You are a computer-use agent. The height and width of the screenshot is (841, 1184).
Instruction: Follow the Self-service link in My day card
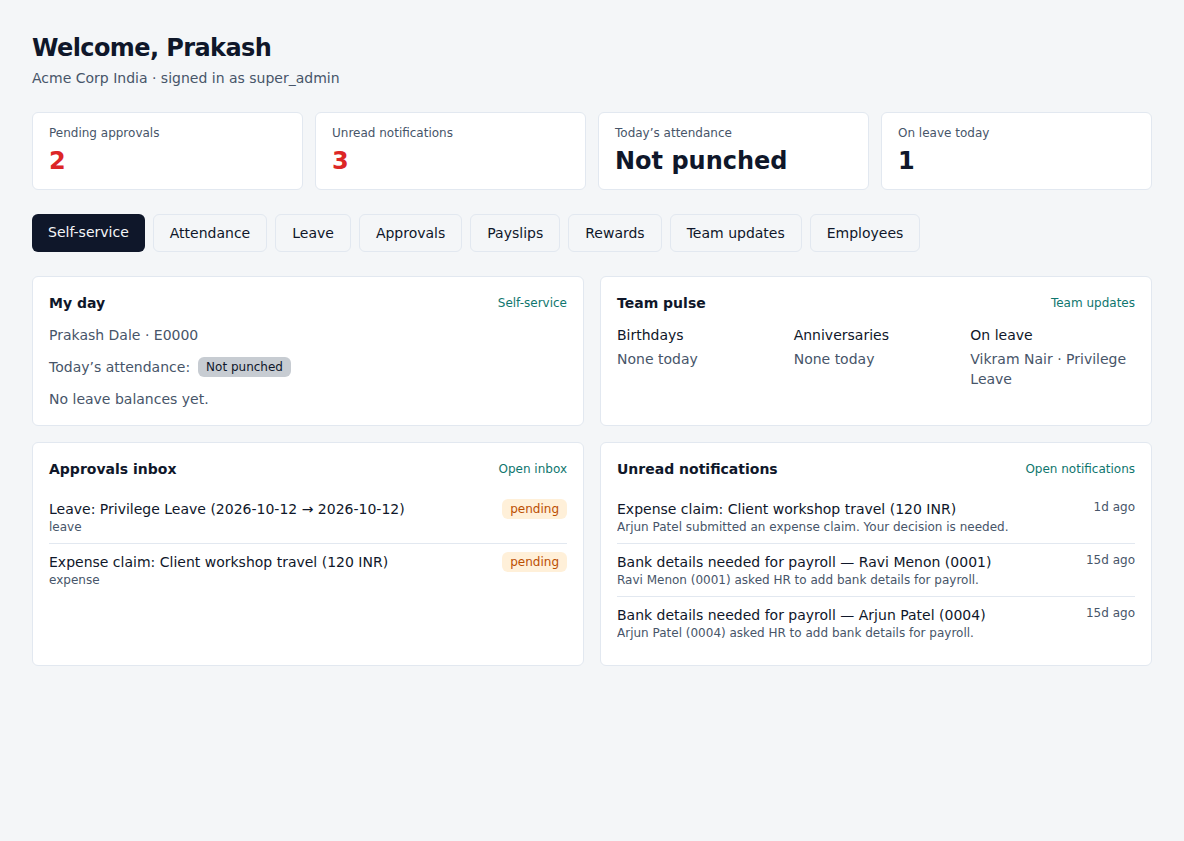pyautogui.click(x=532, y=303)
